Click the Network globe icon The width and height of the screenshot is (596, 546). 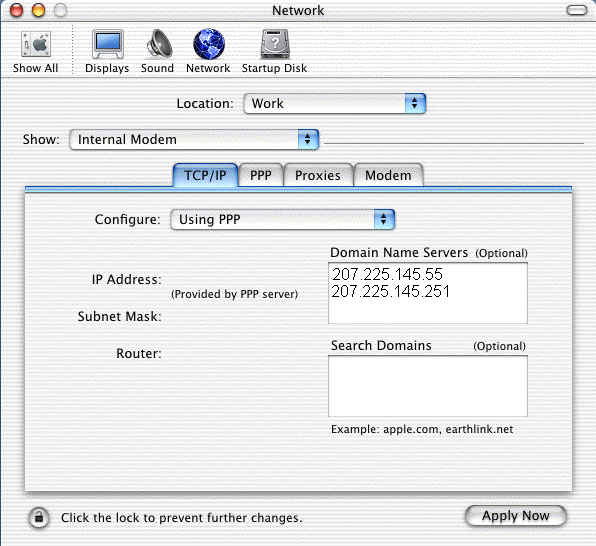coord(209,44)
